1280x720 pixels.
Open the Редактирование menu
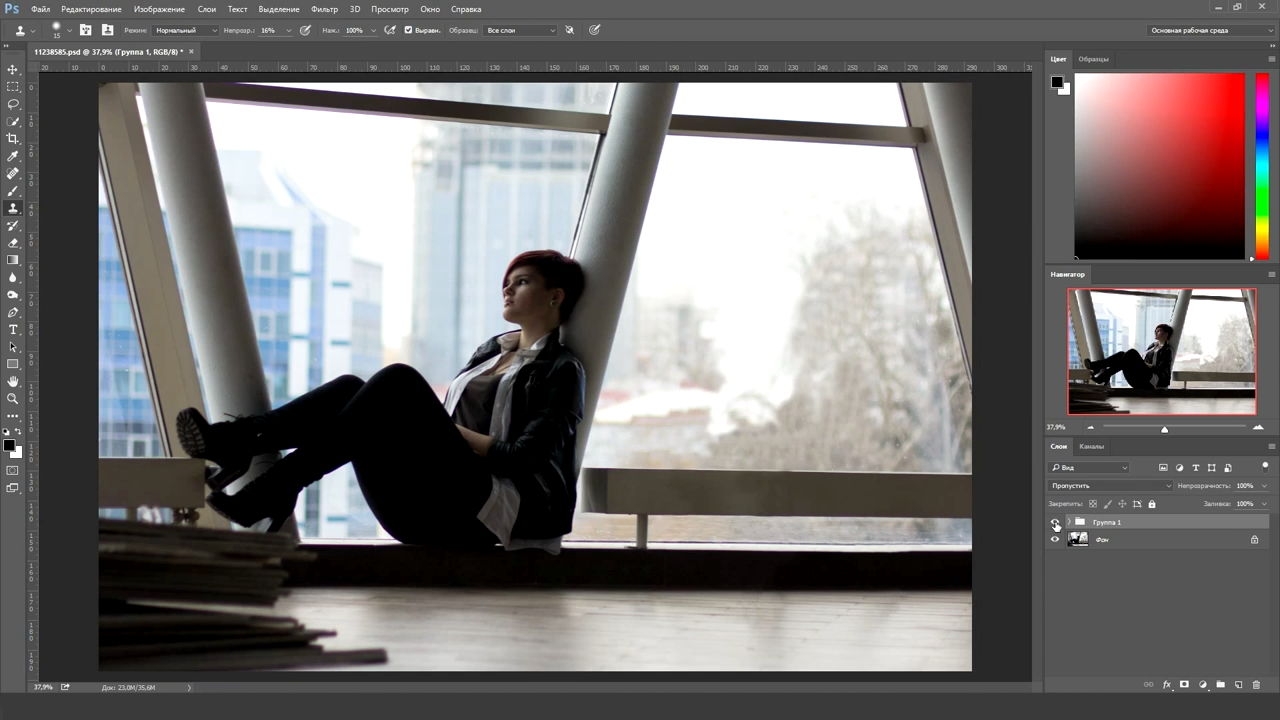(x=91, y=9)
